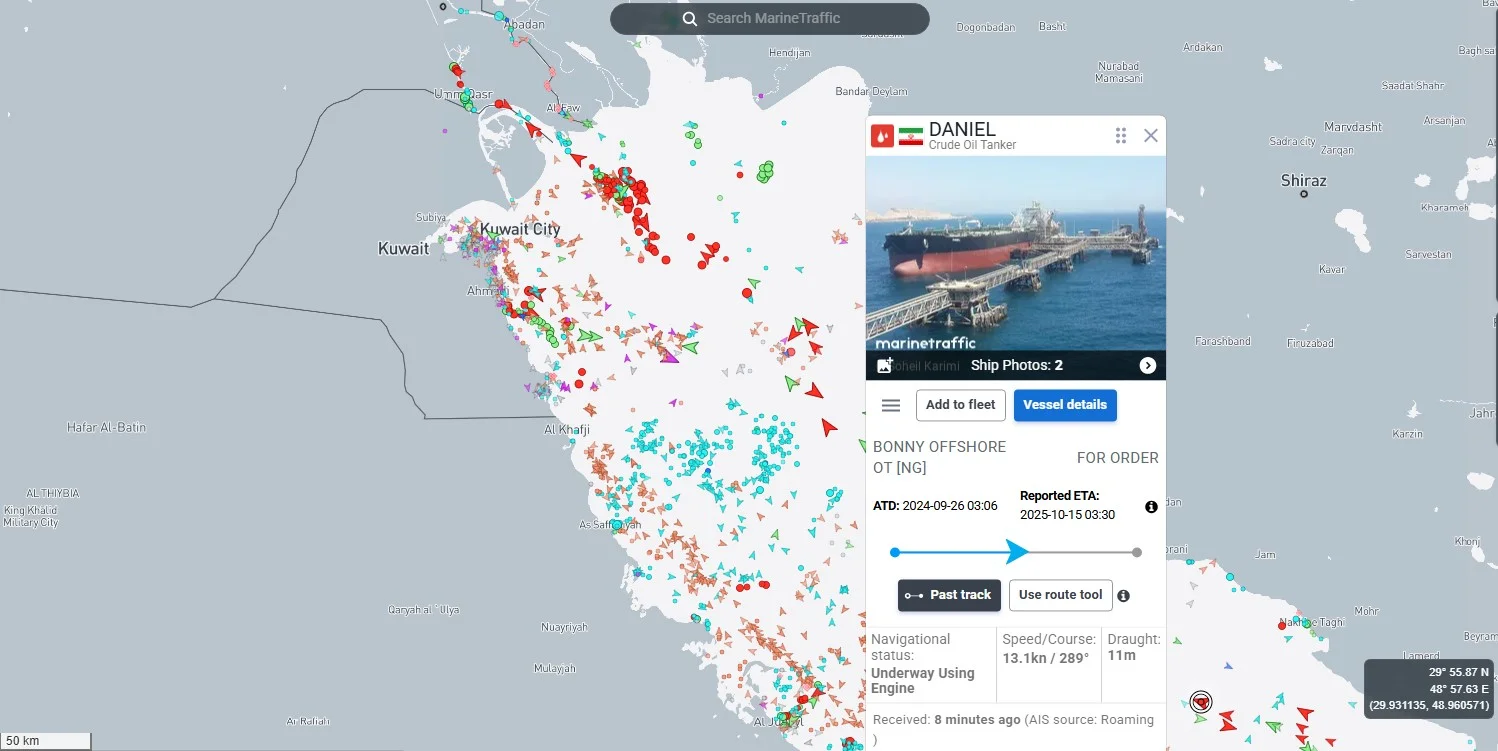Select the circled red vessel marker on map
Viewport: 1498px width, 751px height.
pyautogui.click(x=1201, y=702)
